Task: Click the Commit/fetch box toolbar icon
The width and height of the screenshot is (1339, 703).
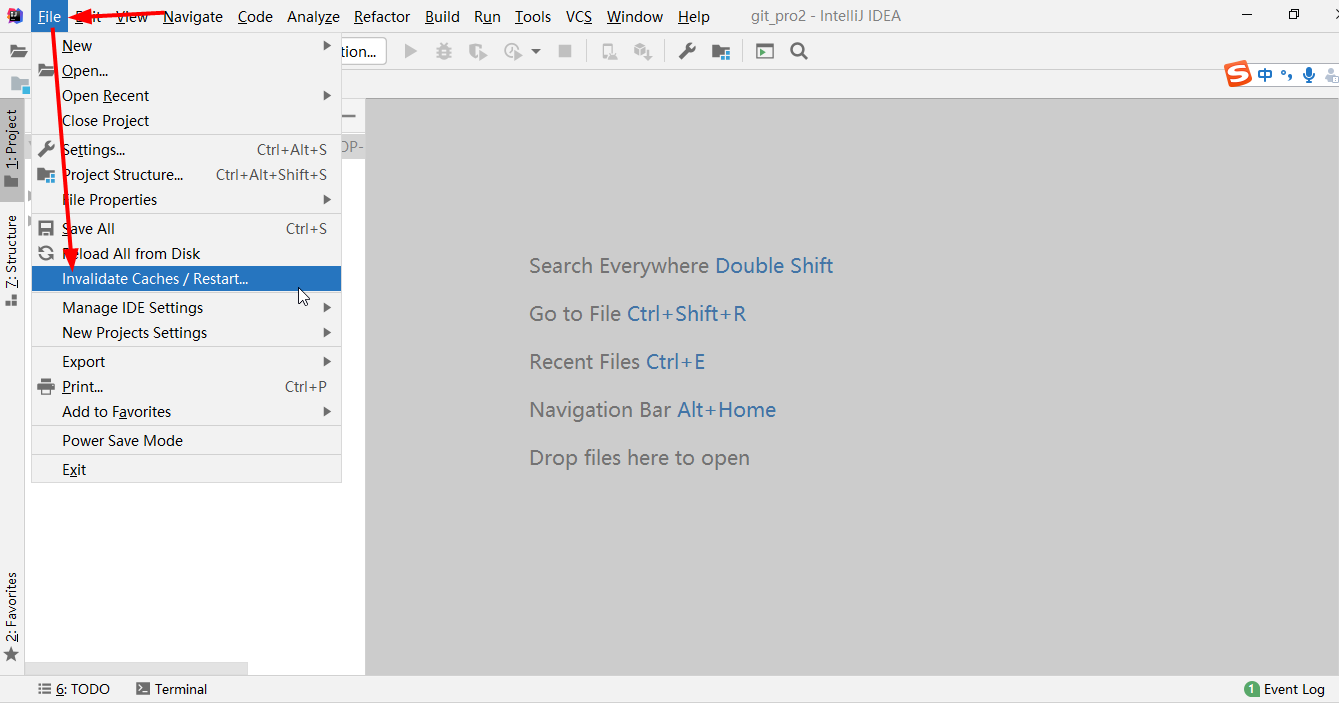Action: (x=642, y=51)
